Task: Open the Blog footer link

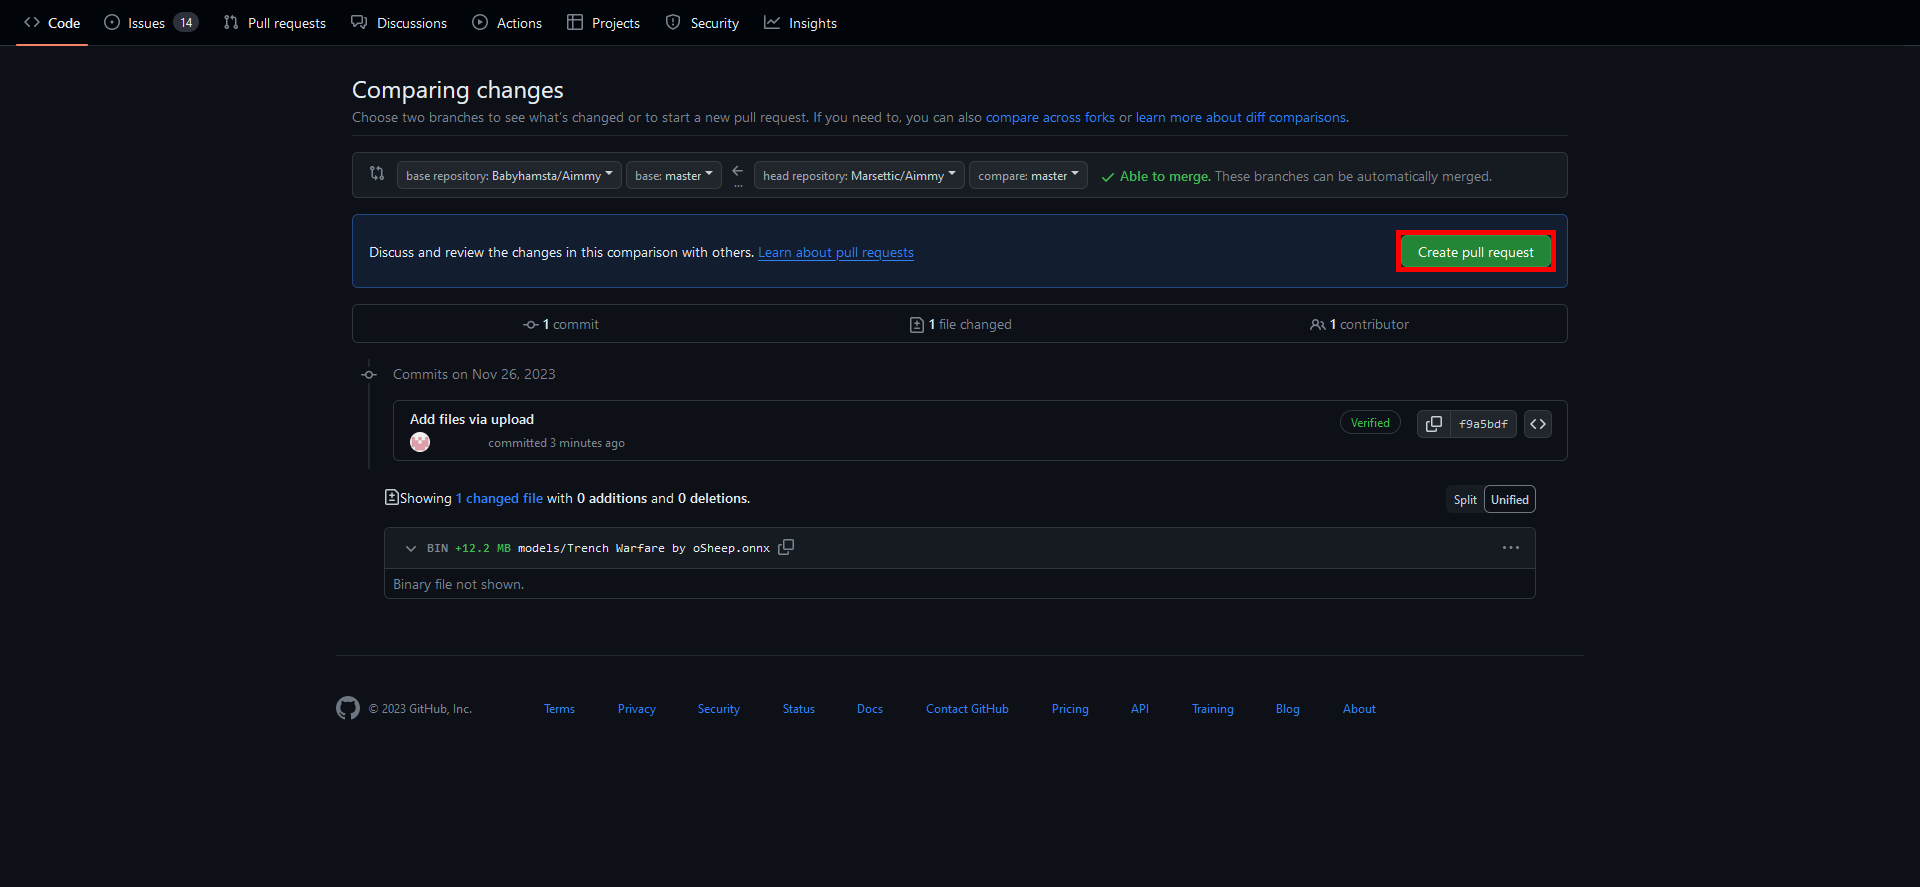Action: click(1288, 709)
